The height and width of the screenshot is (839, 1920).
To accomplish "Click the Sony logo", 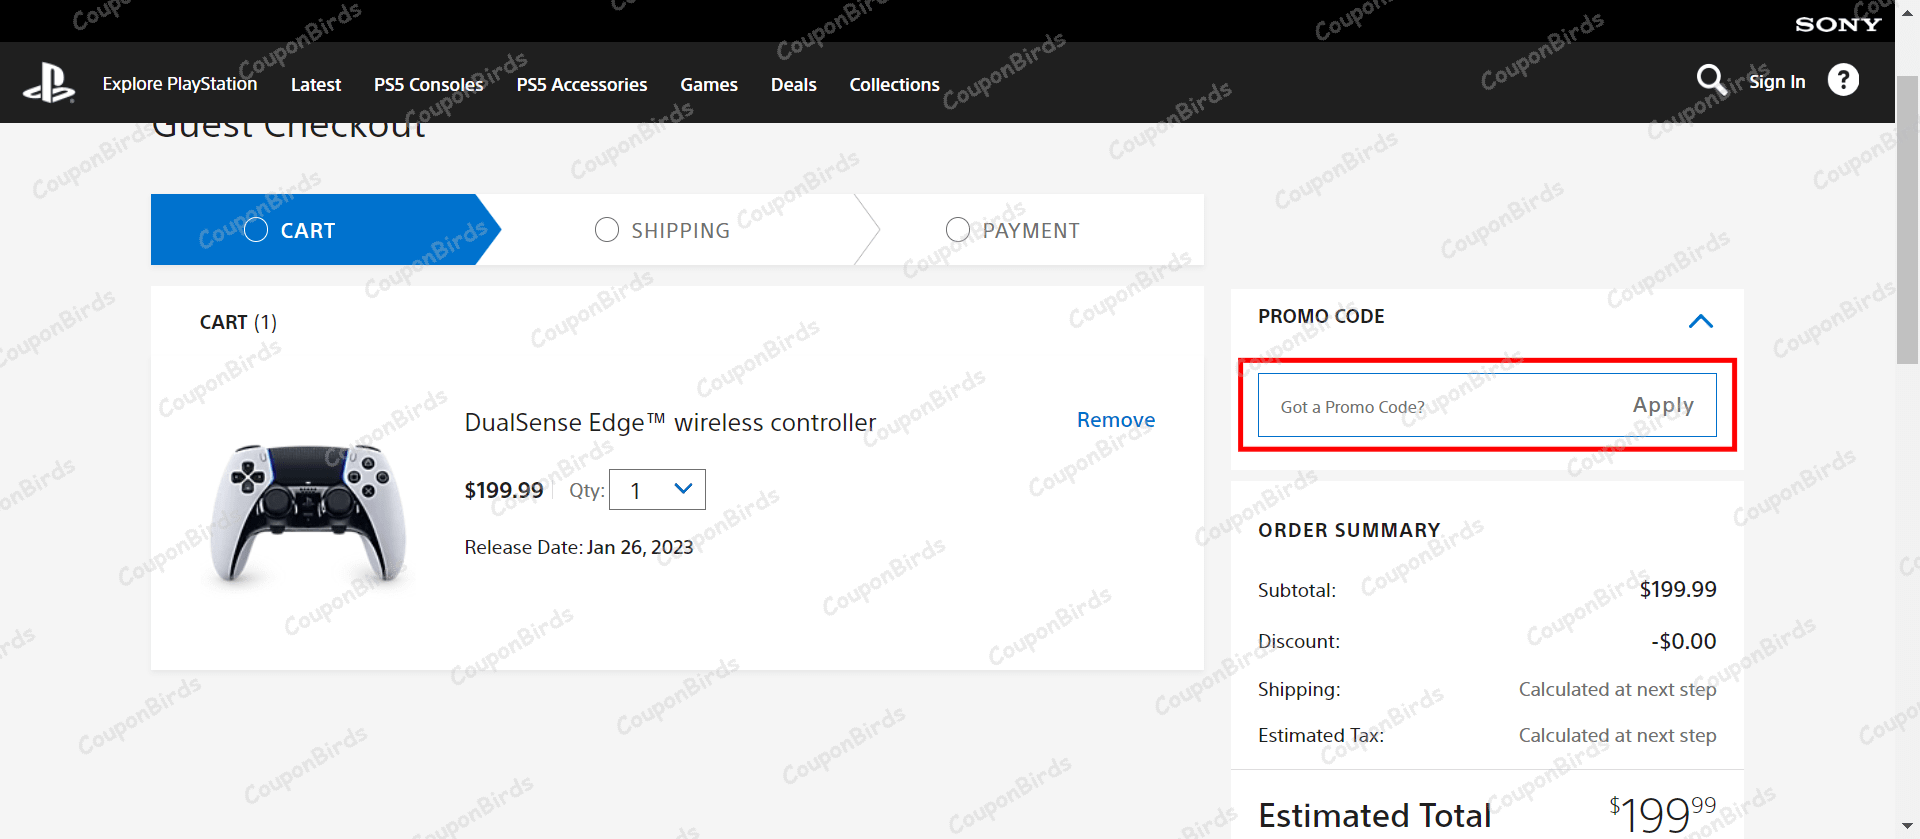I will 1838,24.
